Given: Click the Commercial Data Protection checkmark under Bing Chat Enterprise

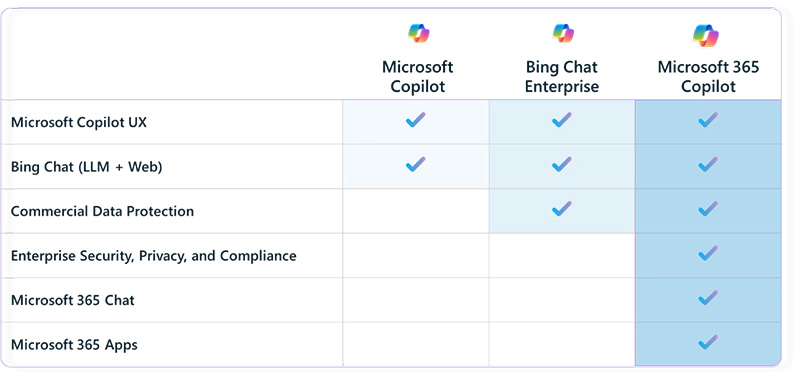Looking at the screenshot, I should 562,209.
